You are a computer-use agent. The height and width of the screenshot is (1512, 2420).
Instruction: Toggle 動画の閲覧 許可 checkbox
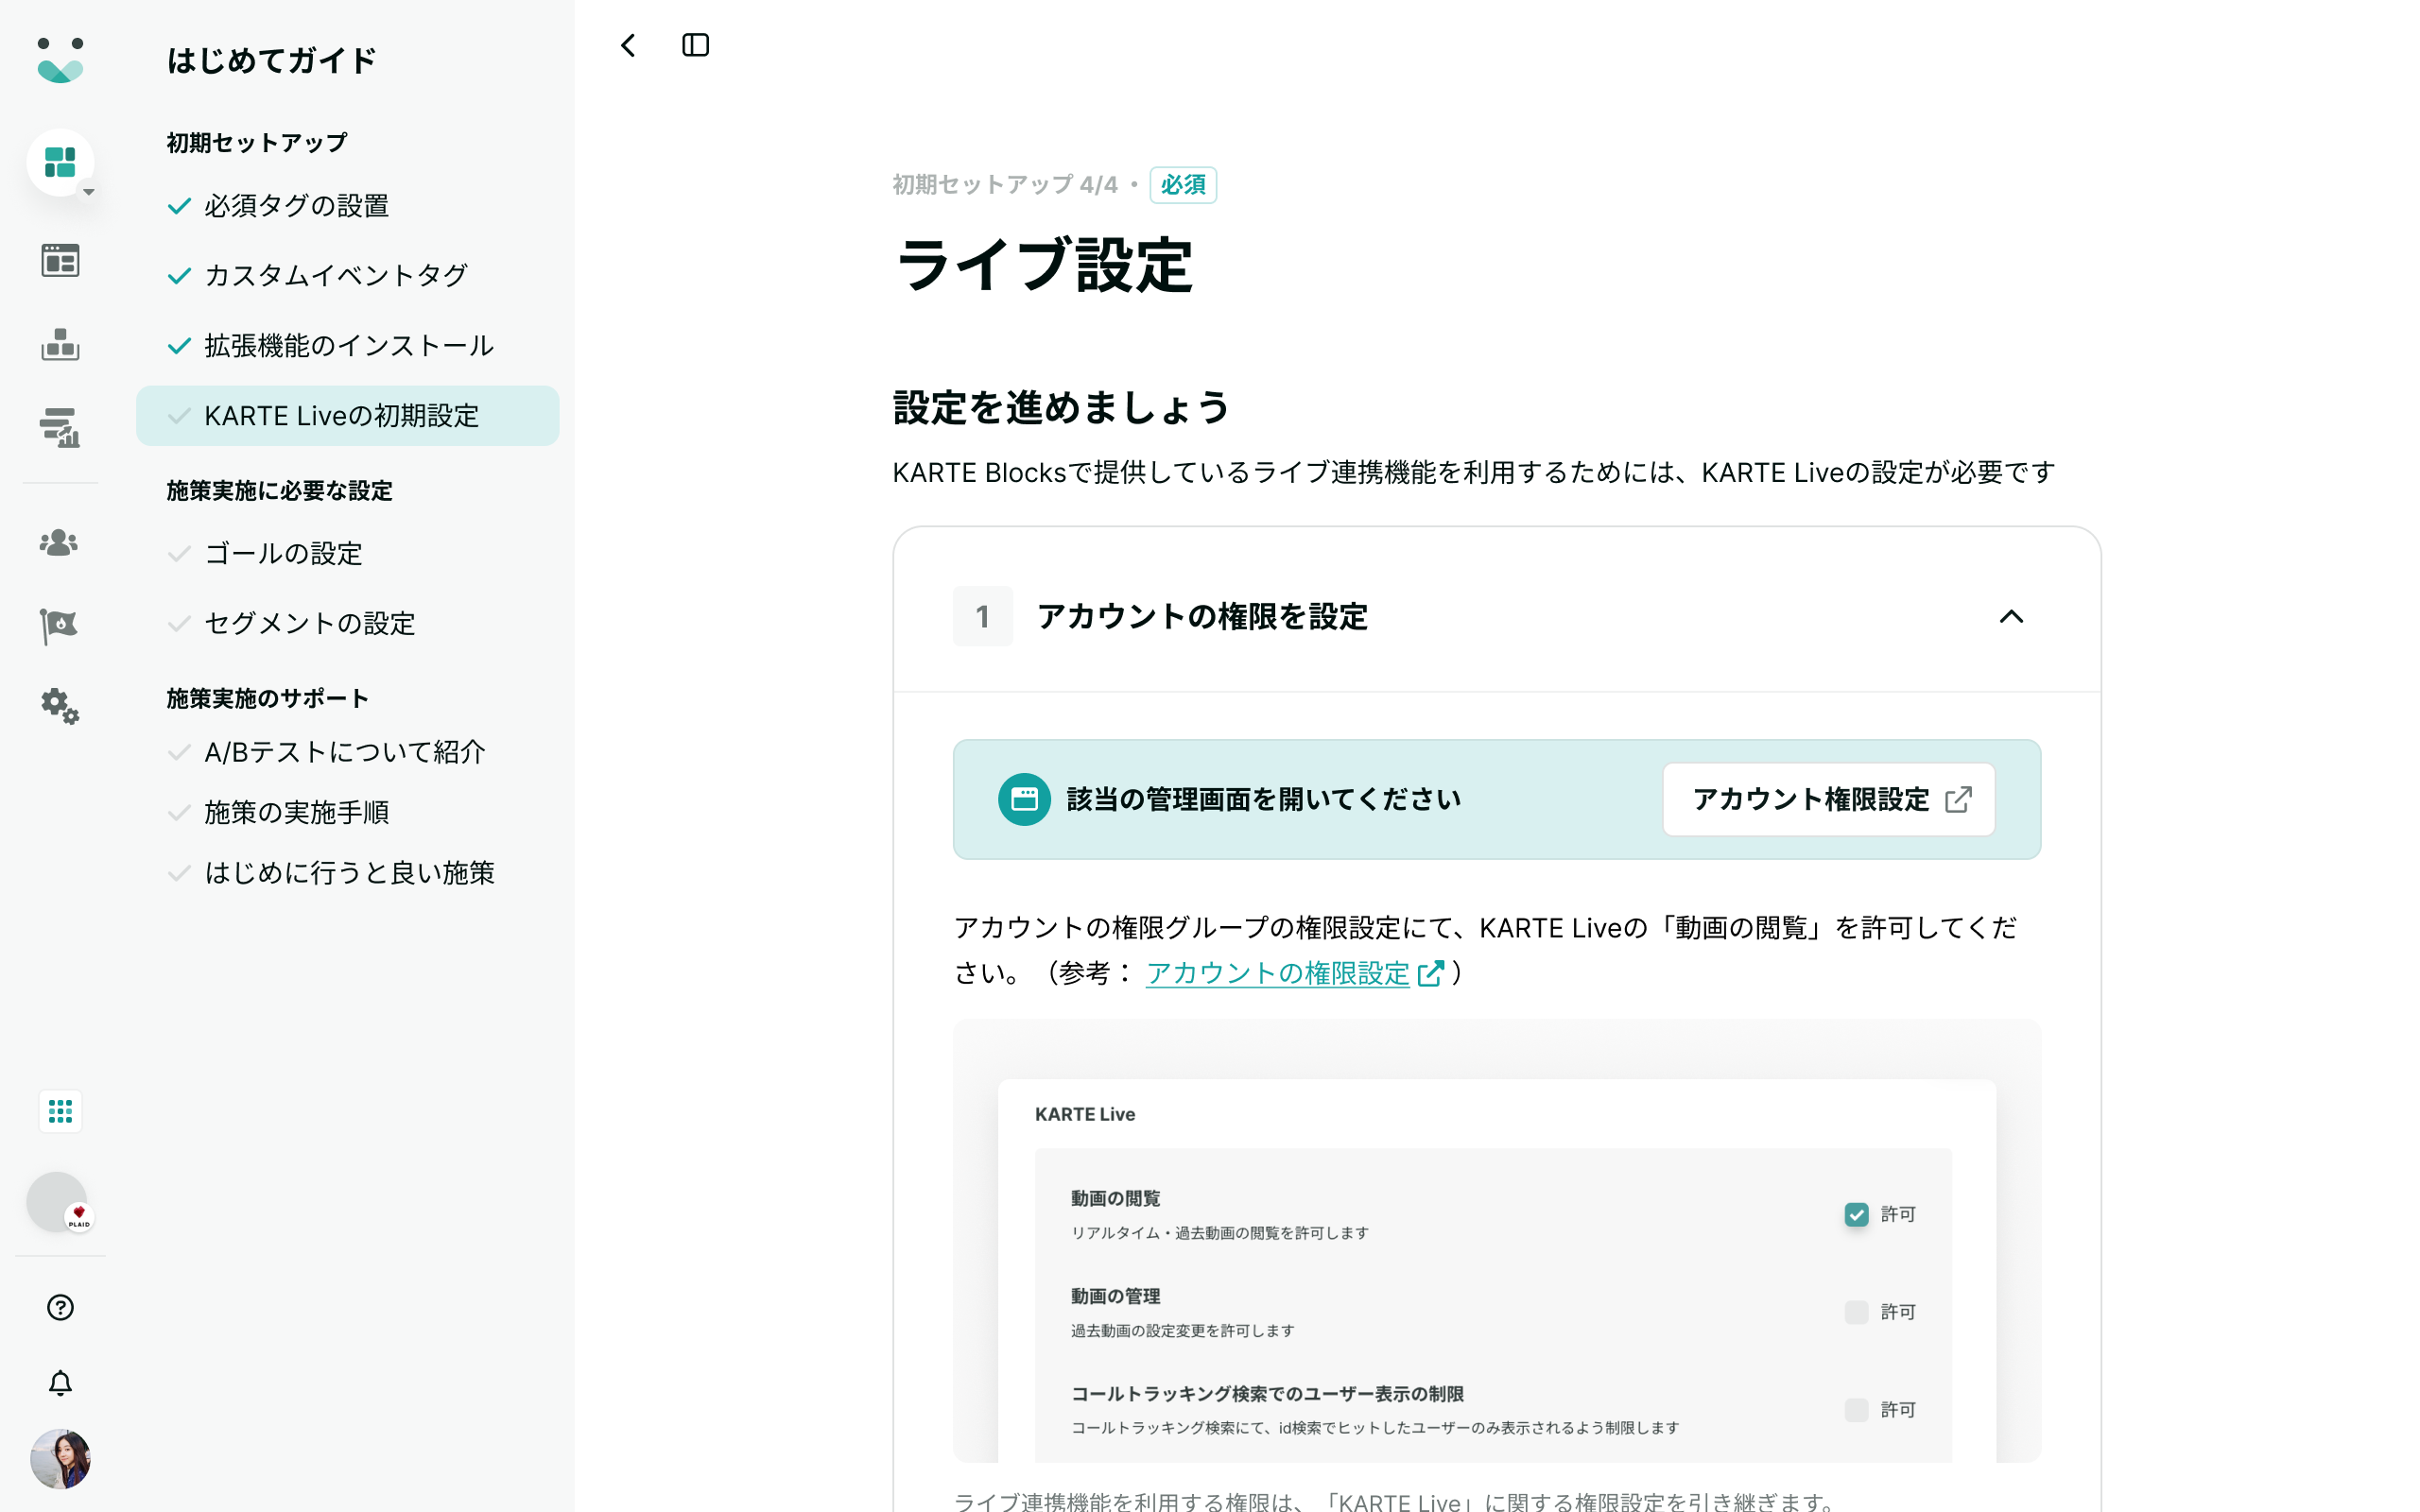point(1856,1214)
